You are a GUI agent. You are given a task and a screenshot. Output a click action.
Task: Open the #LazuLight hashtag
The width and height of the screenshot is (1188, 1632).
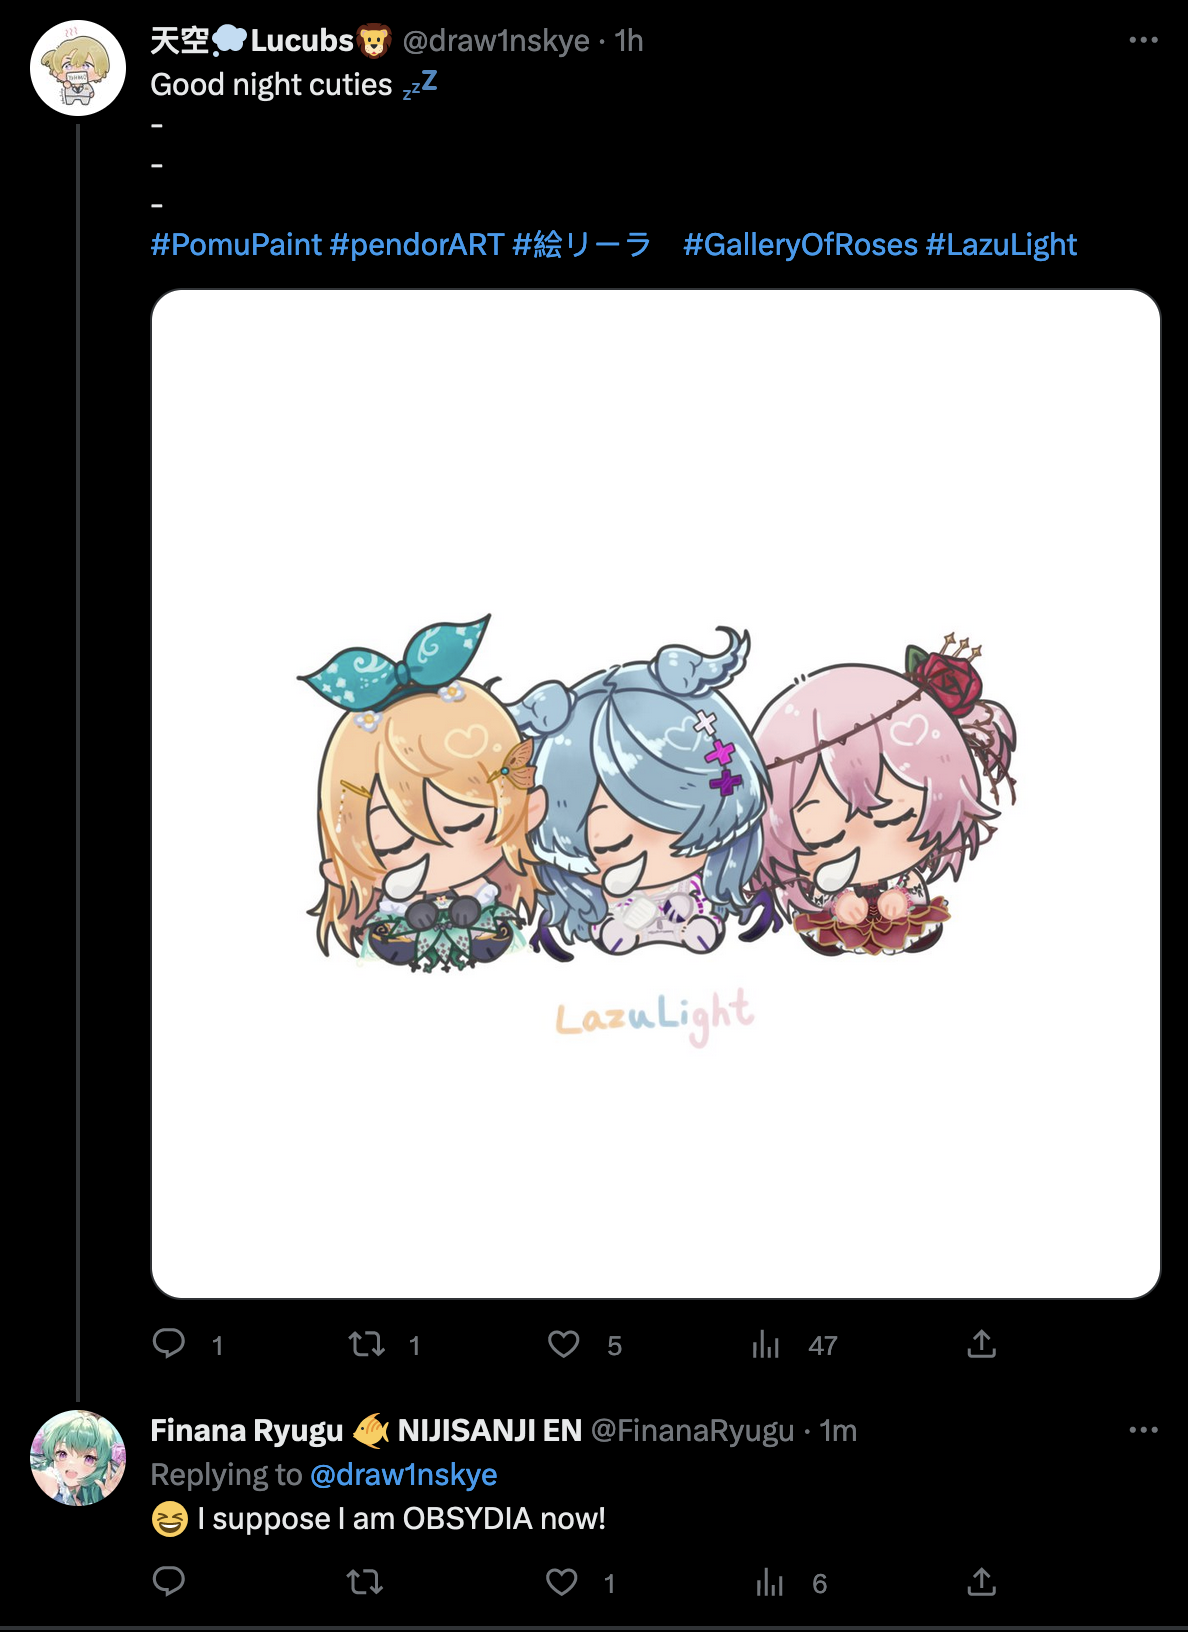(x=1001, y=245)
